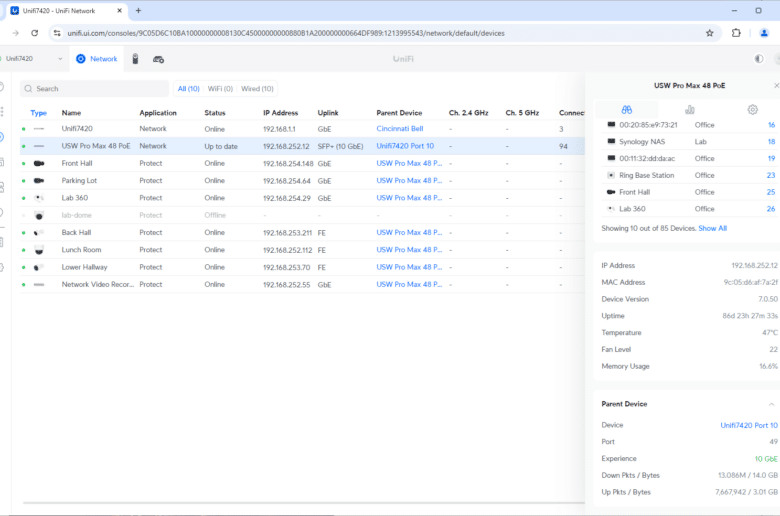This screenshot has height=516, width=780.
Task: Select the Network Video Recorder row name
Action: (x=98, y=285)
